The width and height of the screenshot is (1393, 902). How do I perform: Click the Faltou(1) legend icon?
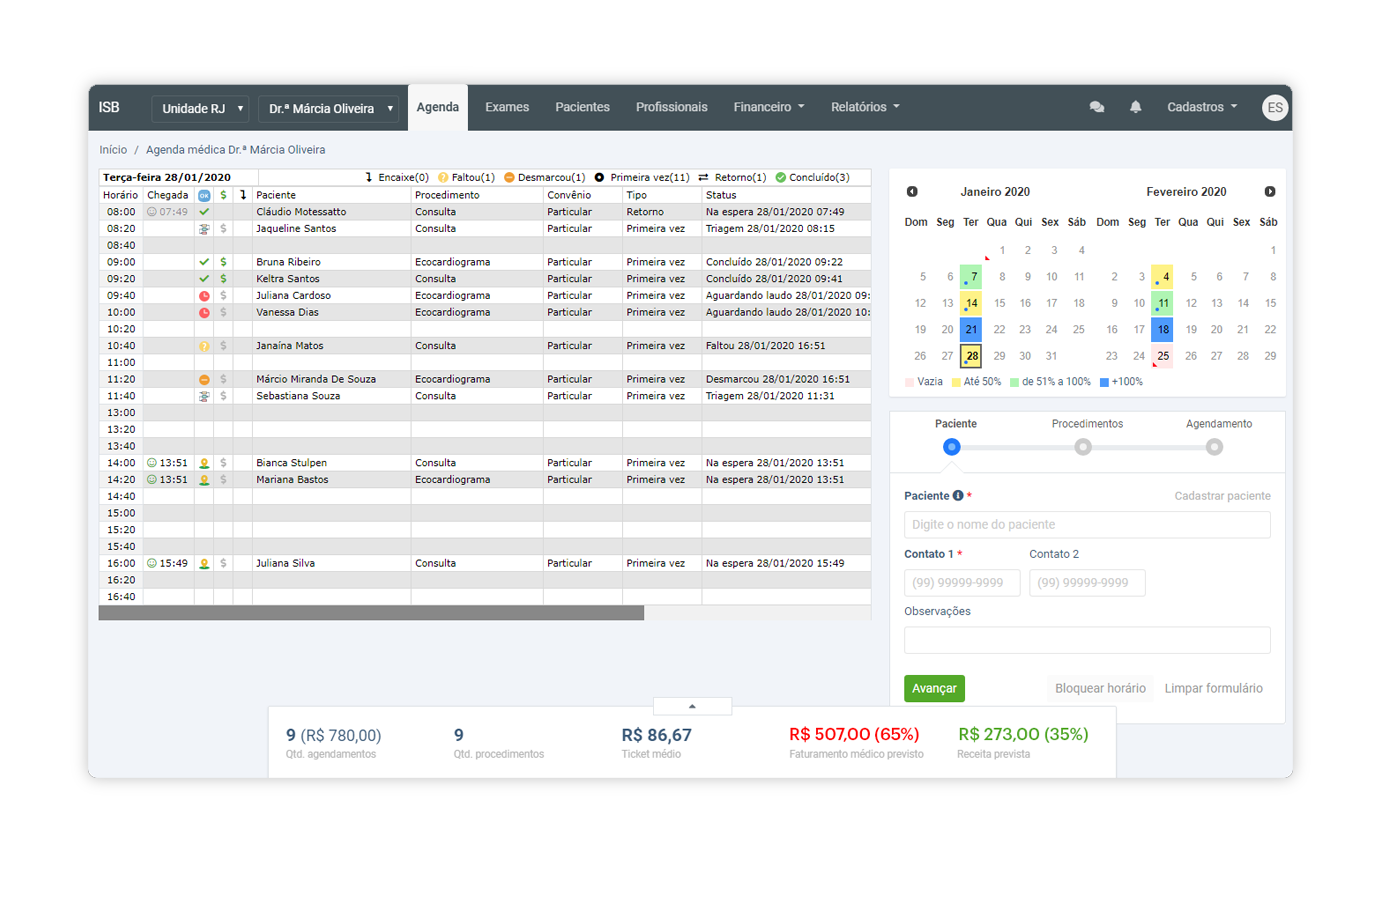pos(443,178)
